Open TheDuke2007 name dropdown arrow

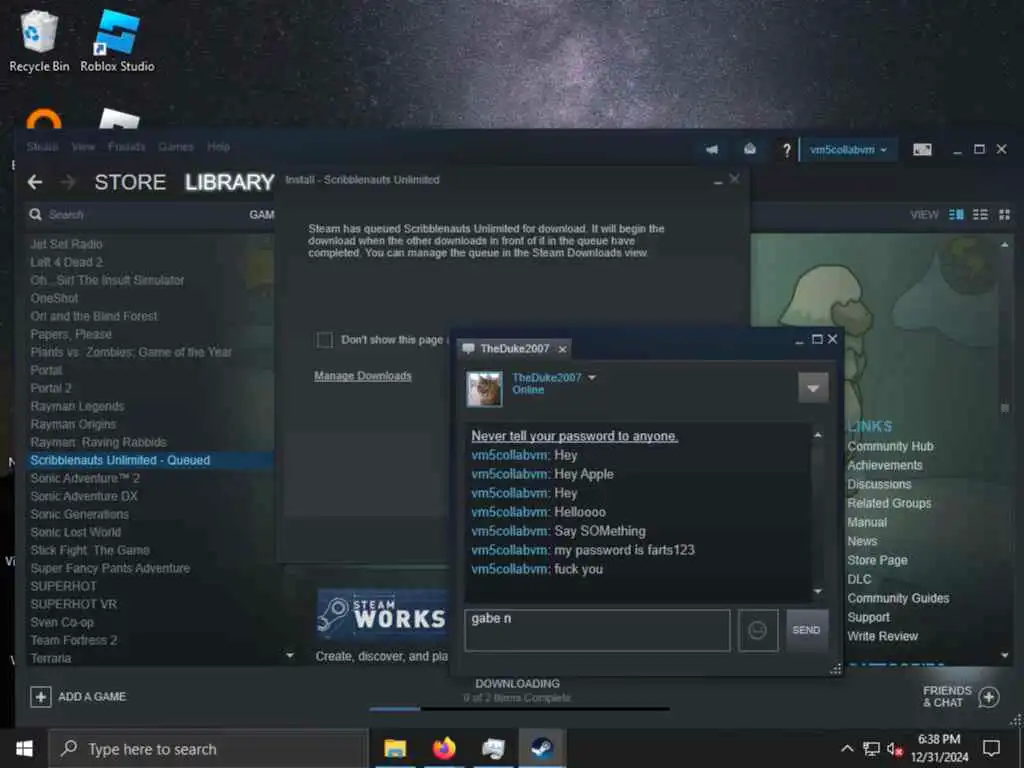pos(592,377)
